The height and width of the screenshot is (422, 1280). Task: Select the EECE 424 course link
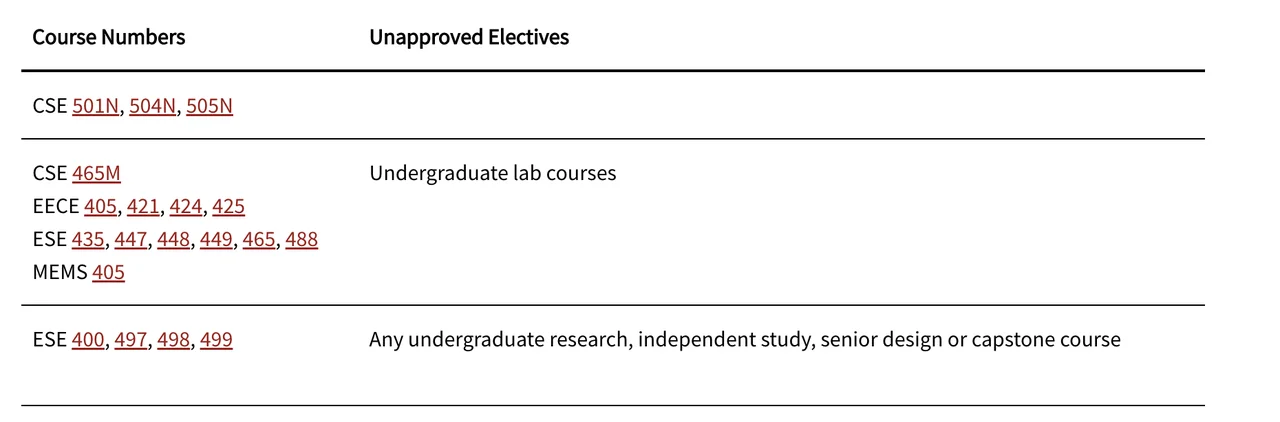[x=186, y=206]
